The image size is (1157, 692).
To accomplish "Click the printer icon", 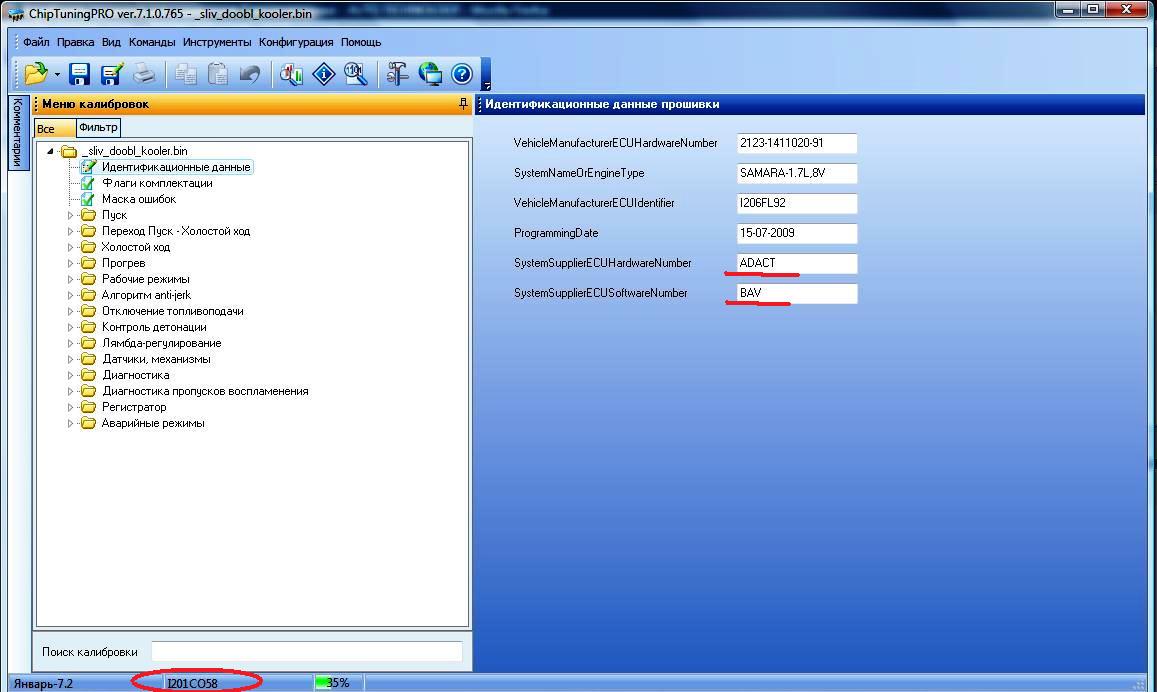I will (x=144, y=74).
